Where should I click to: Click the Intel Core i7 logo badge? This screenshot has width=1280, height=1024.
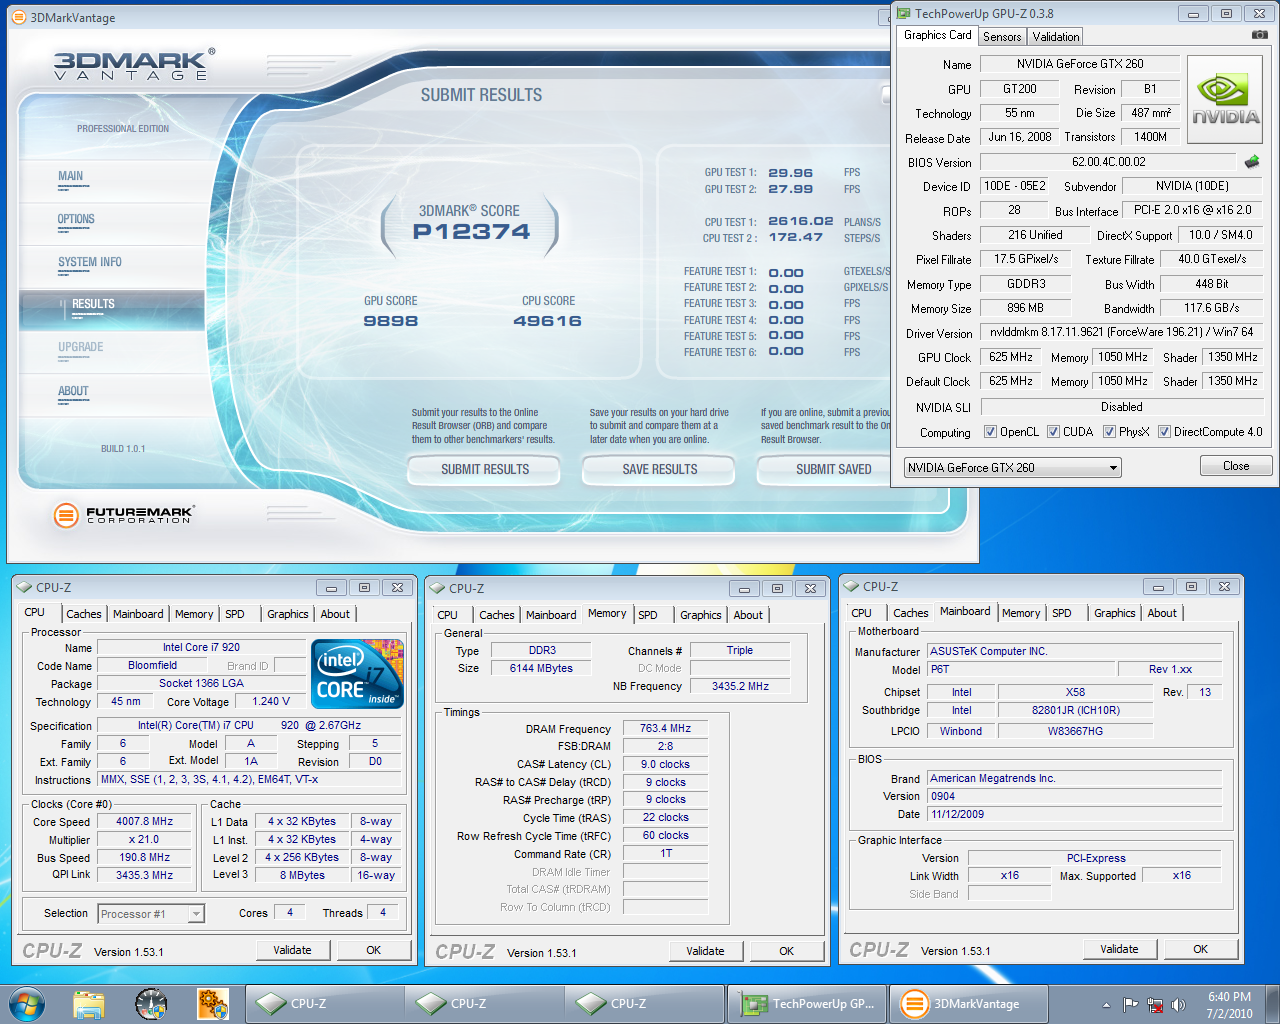(x=358, y=674)
